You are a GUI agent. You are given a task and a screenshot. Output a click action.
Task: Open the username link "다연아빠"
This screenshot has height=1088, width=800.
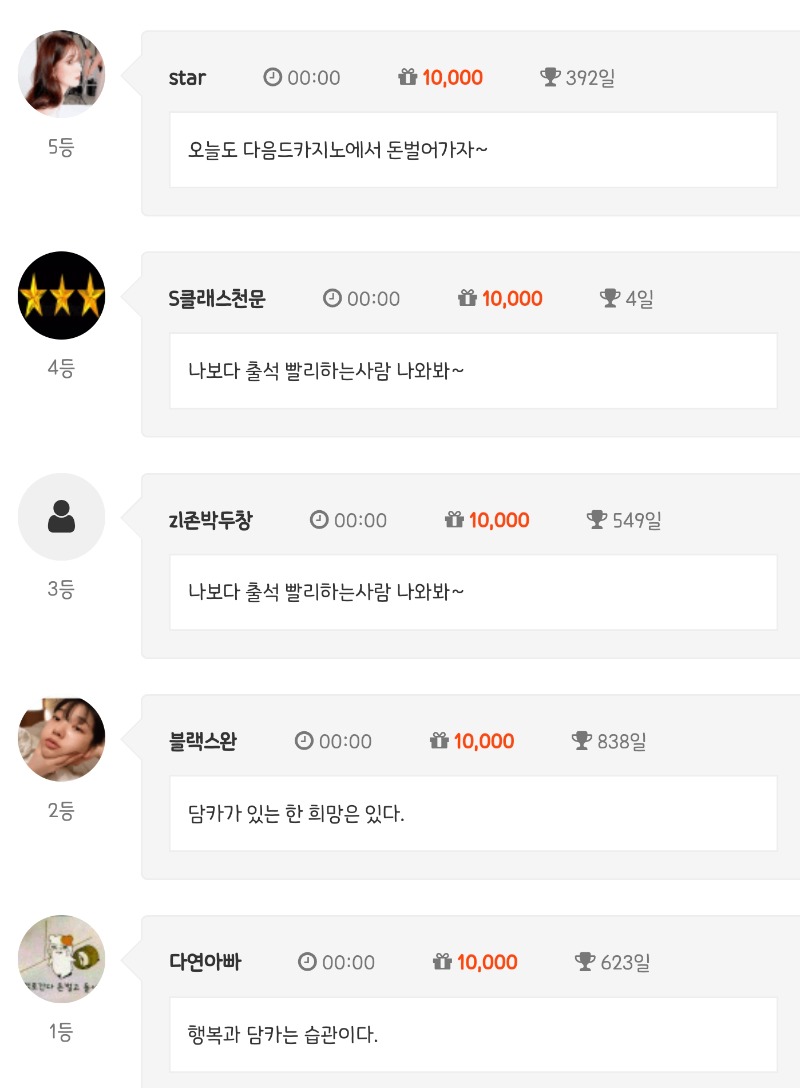205,963
